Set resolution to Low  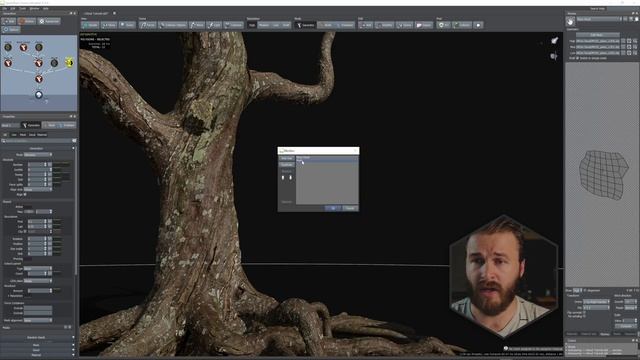(276, 25)
